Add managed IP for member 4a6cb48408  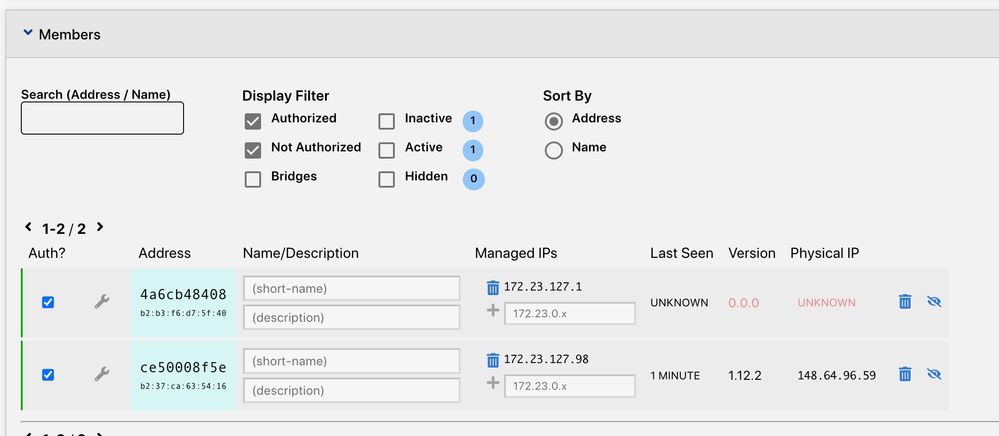pos(492,312)
